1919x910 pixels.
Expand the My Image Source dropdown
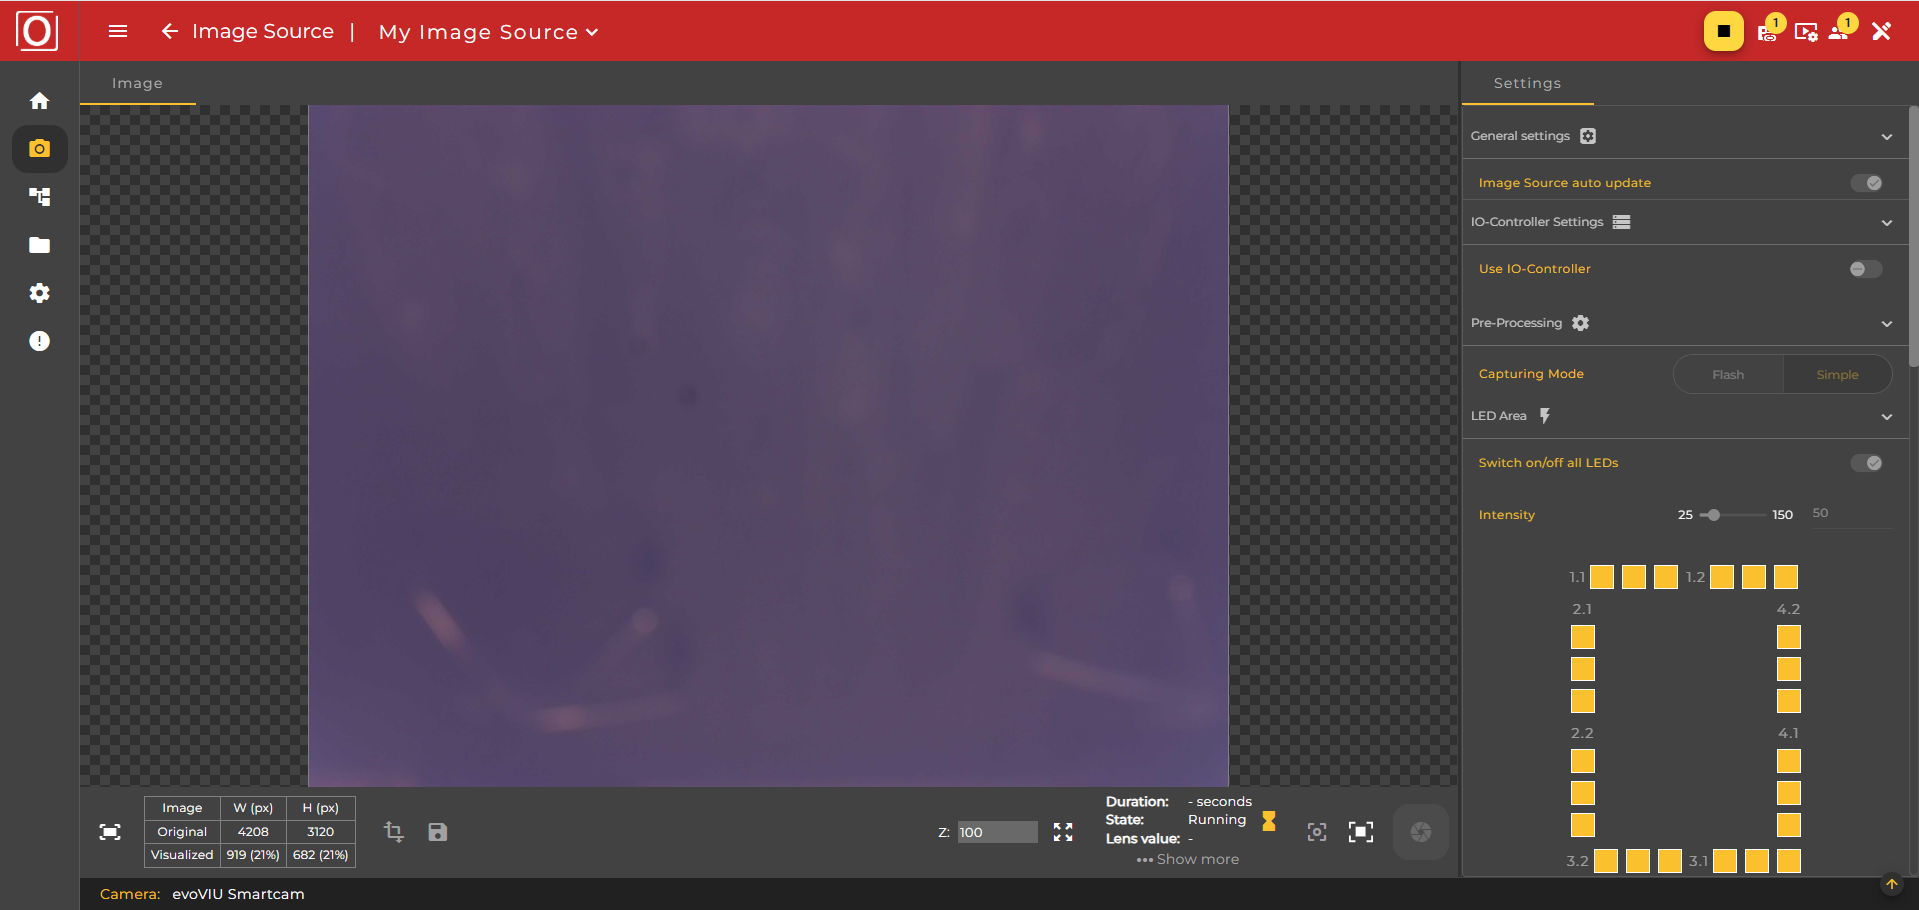click(591, 31)
